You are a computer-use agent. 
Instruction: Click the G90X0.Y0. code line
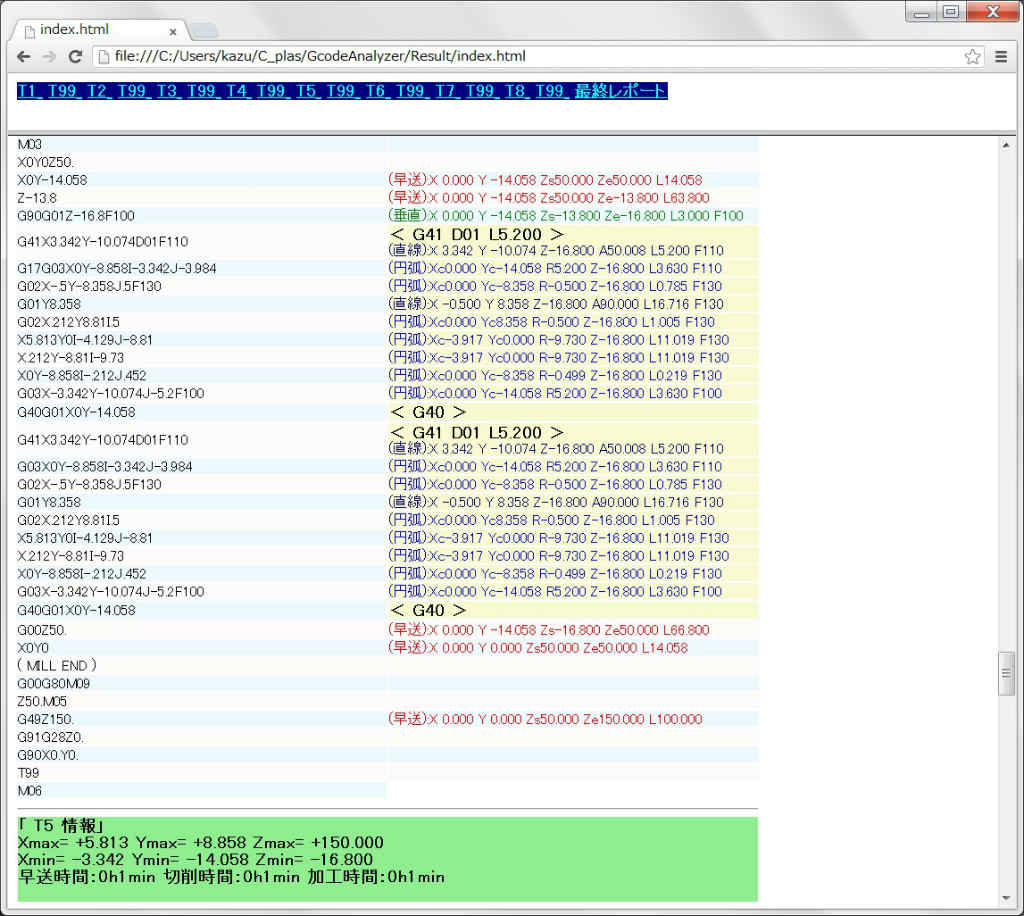[x=48, y=755]
